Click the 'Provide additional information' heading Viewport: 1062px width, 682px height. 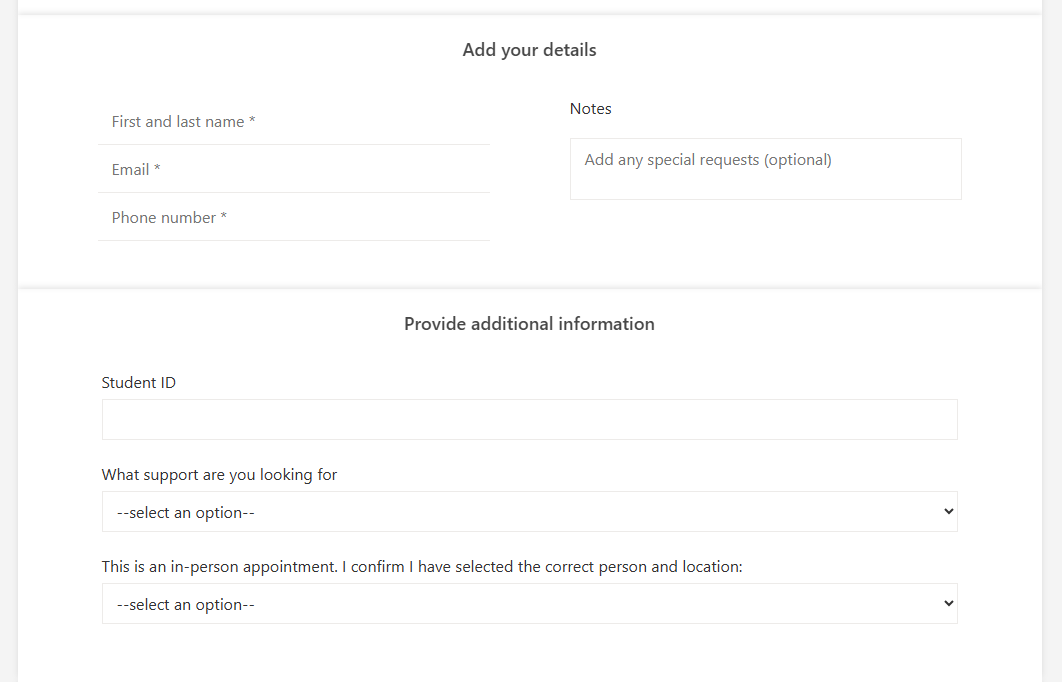pyautogui.click(x=529, y=323)
